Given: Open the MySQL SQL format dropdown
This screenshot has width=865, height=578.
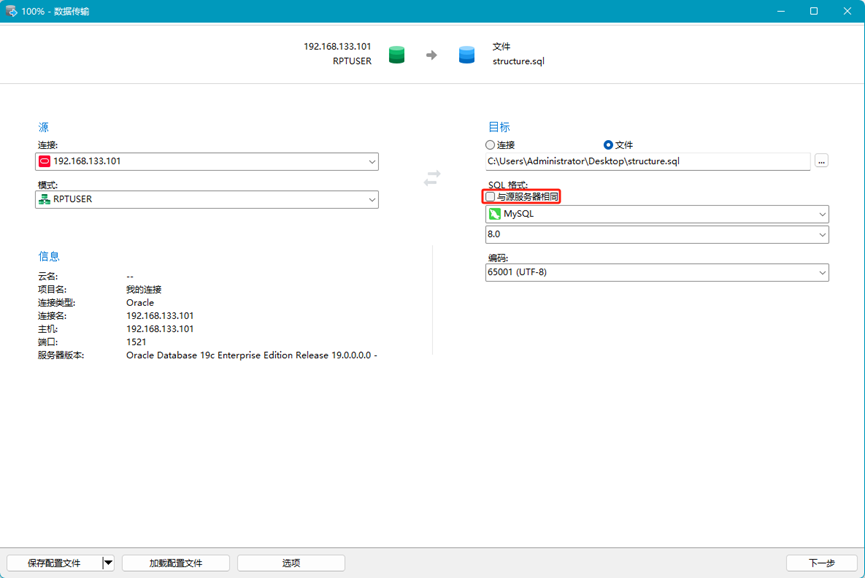Looking at the screenshot, I should 657,214.
